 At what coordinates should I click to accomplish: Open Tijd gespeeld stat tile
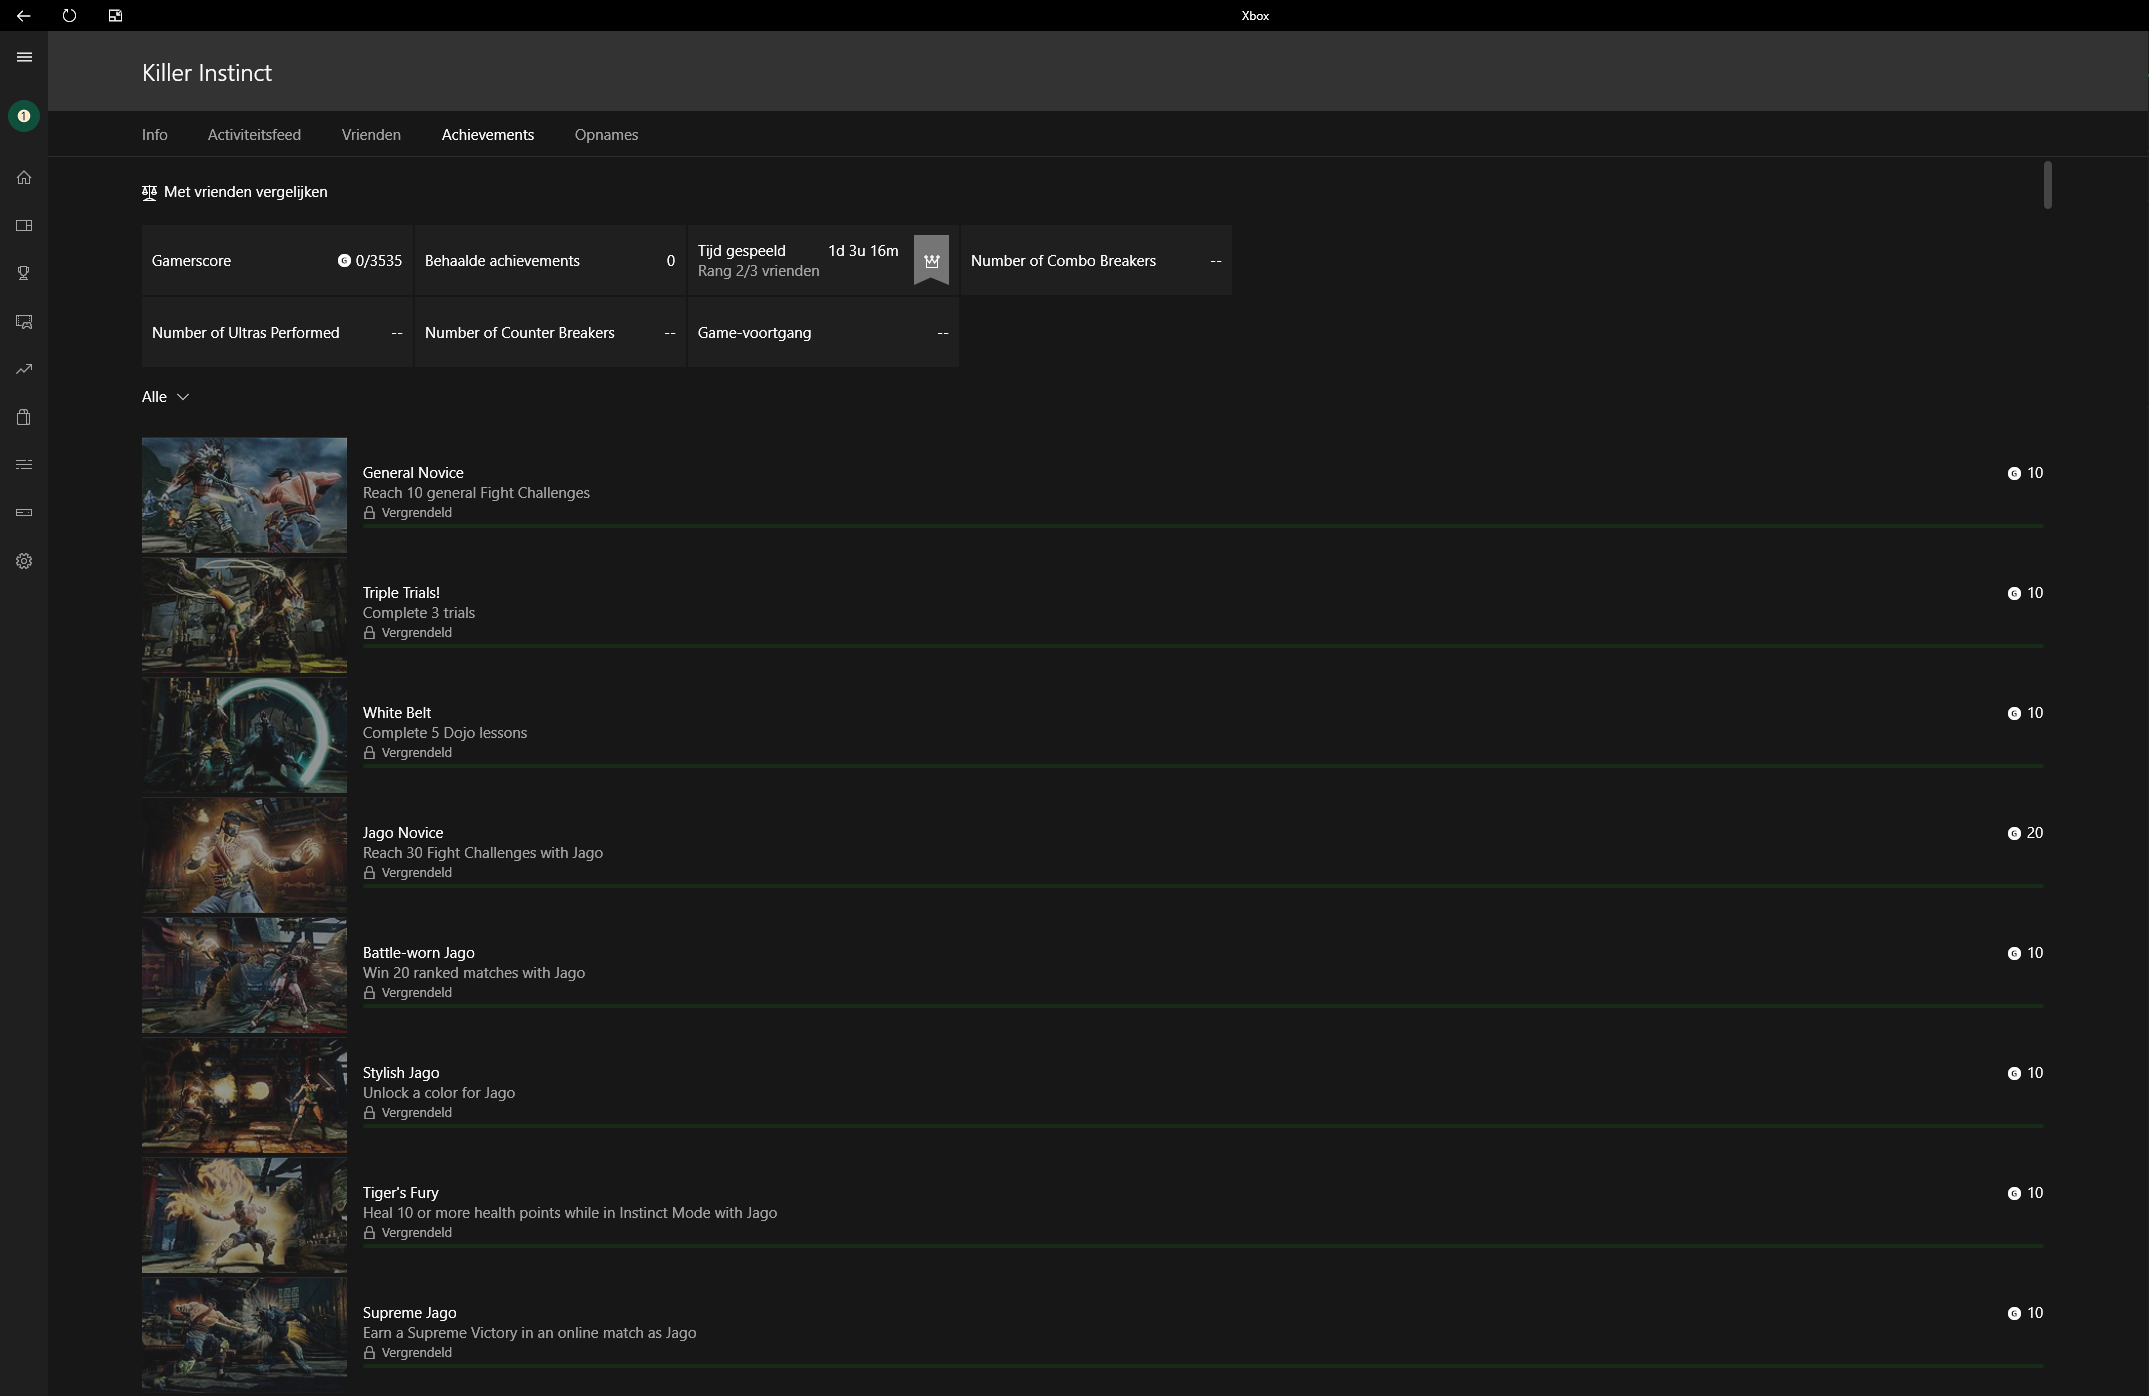click(x=823, y=261)
